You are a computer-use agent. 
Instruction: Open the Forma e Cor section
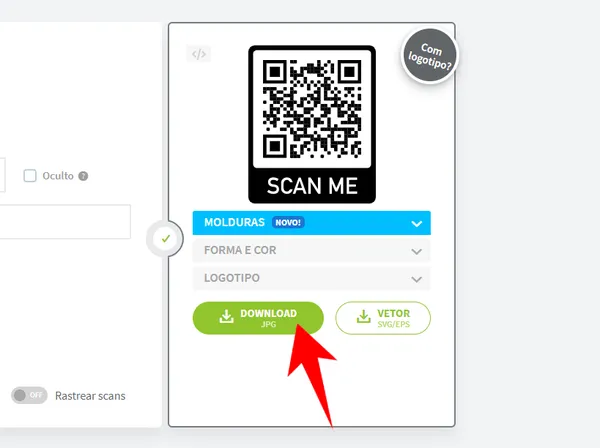[311, 250]
